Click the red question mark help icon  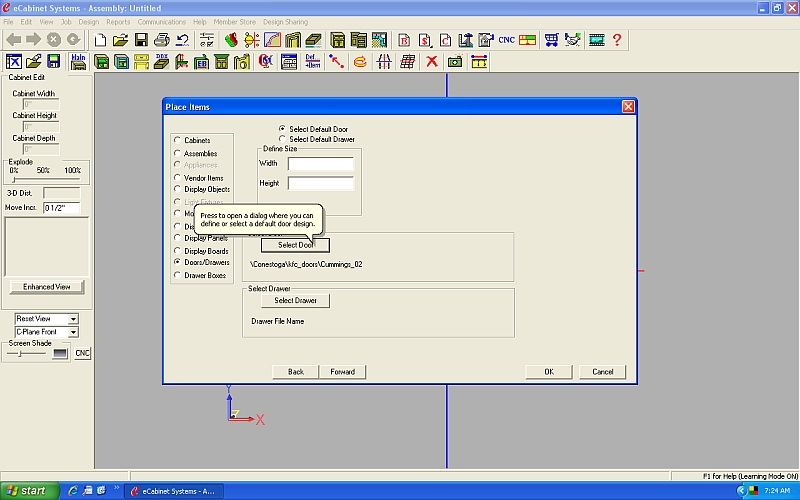coord(617,40)
